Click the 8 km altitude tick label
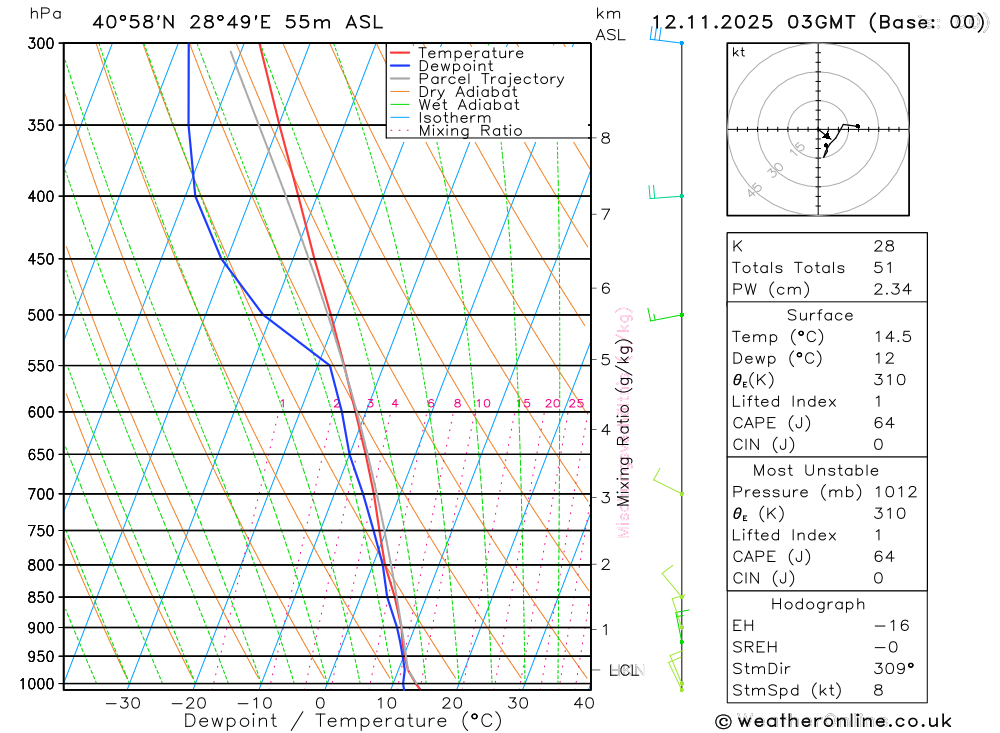This screenshot has width=1000, height=733. [x=605, y=138]
